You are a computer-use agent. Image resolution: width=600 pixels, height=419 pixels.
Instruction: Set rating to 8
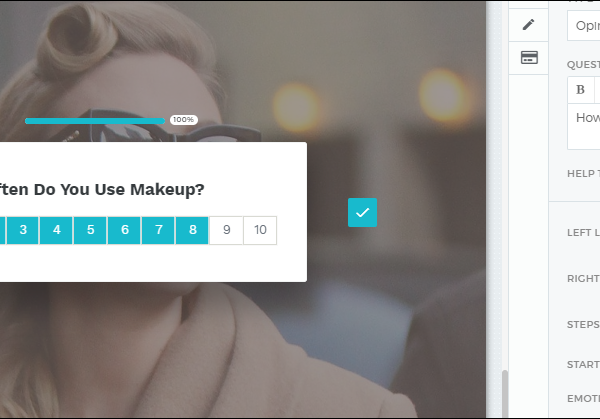coord(192,230)
